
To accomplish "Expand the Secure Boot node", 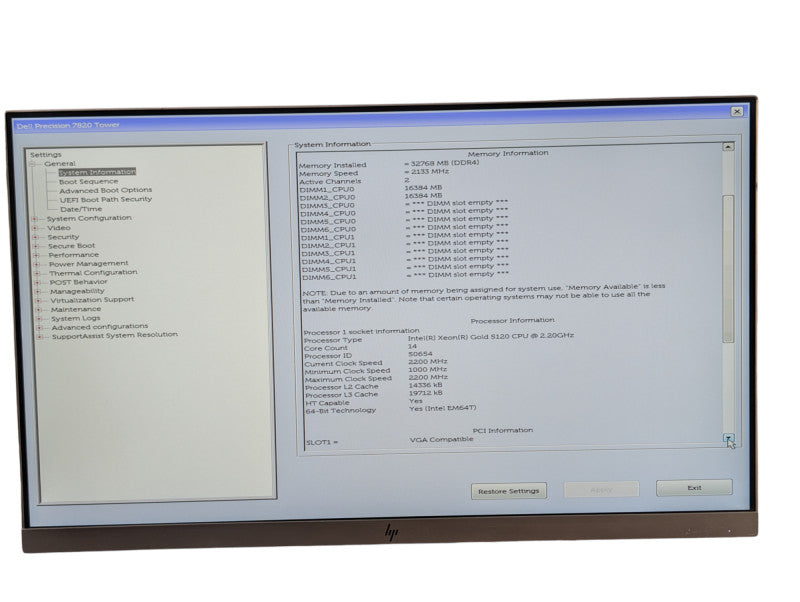I will [36, 247].
